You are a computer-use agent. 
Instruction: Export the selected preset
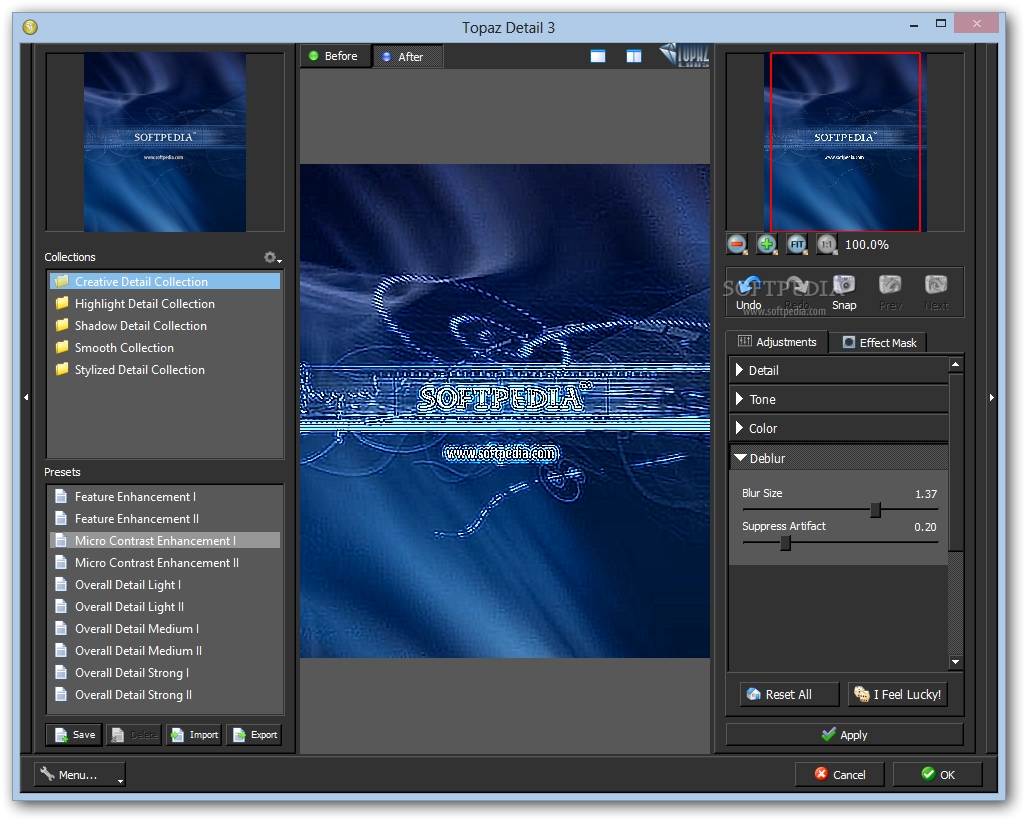tap(255, 735)
